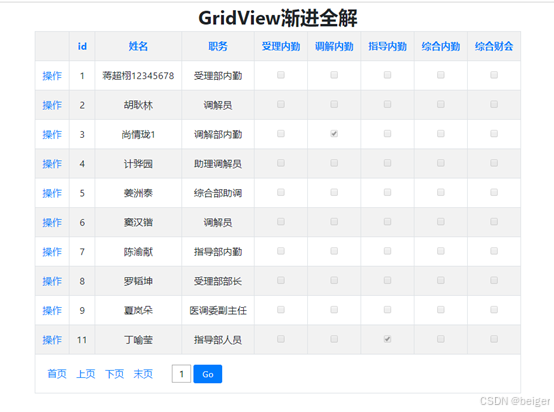The width and height of the screenshot is (554, 412).
Task: Select the name cell 丁喻莹
Action: pos(138,340)
